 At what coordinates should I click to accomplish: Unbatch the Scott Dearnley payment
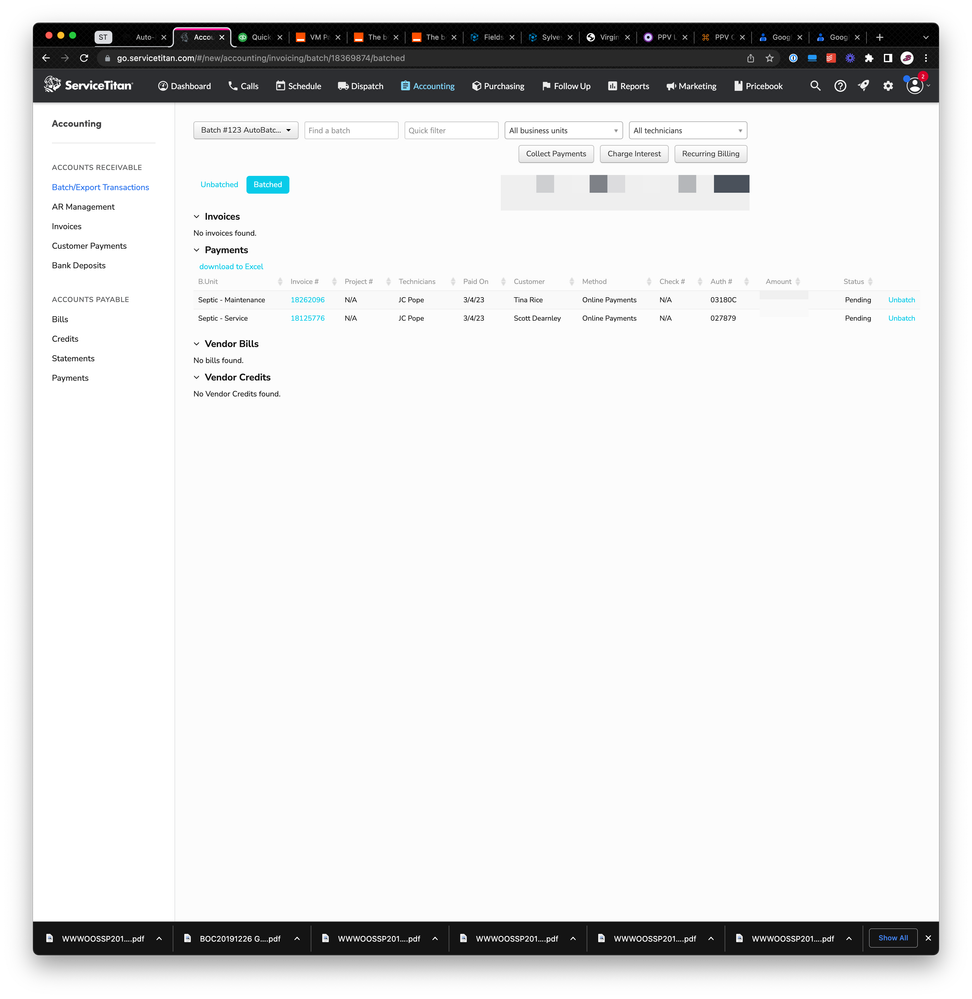901,319
